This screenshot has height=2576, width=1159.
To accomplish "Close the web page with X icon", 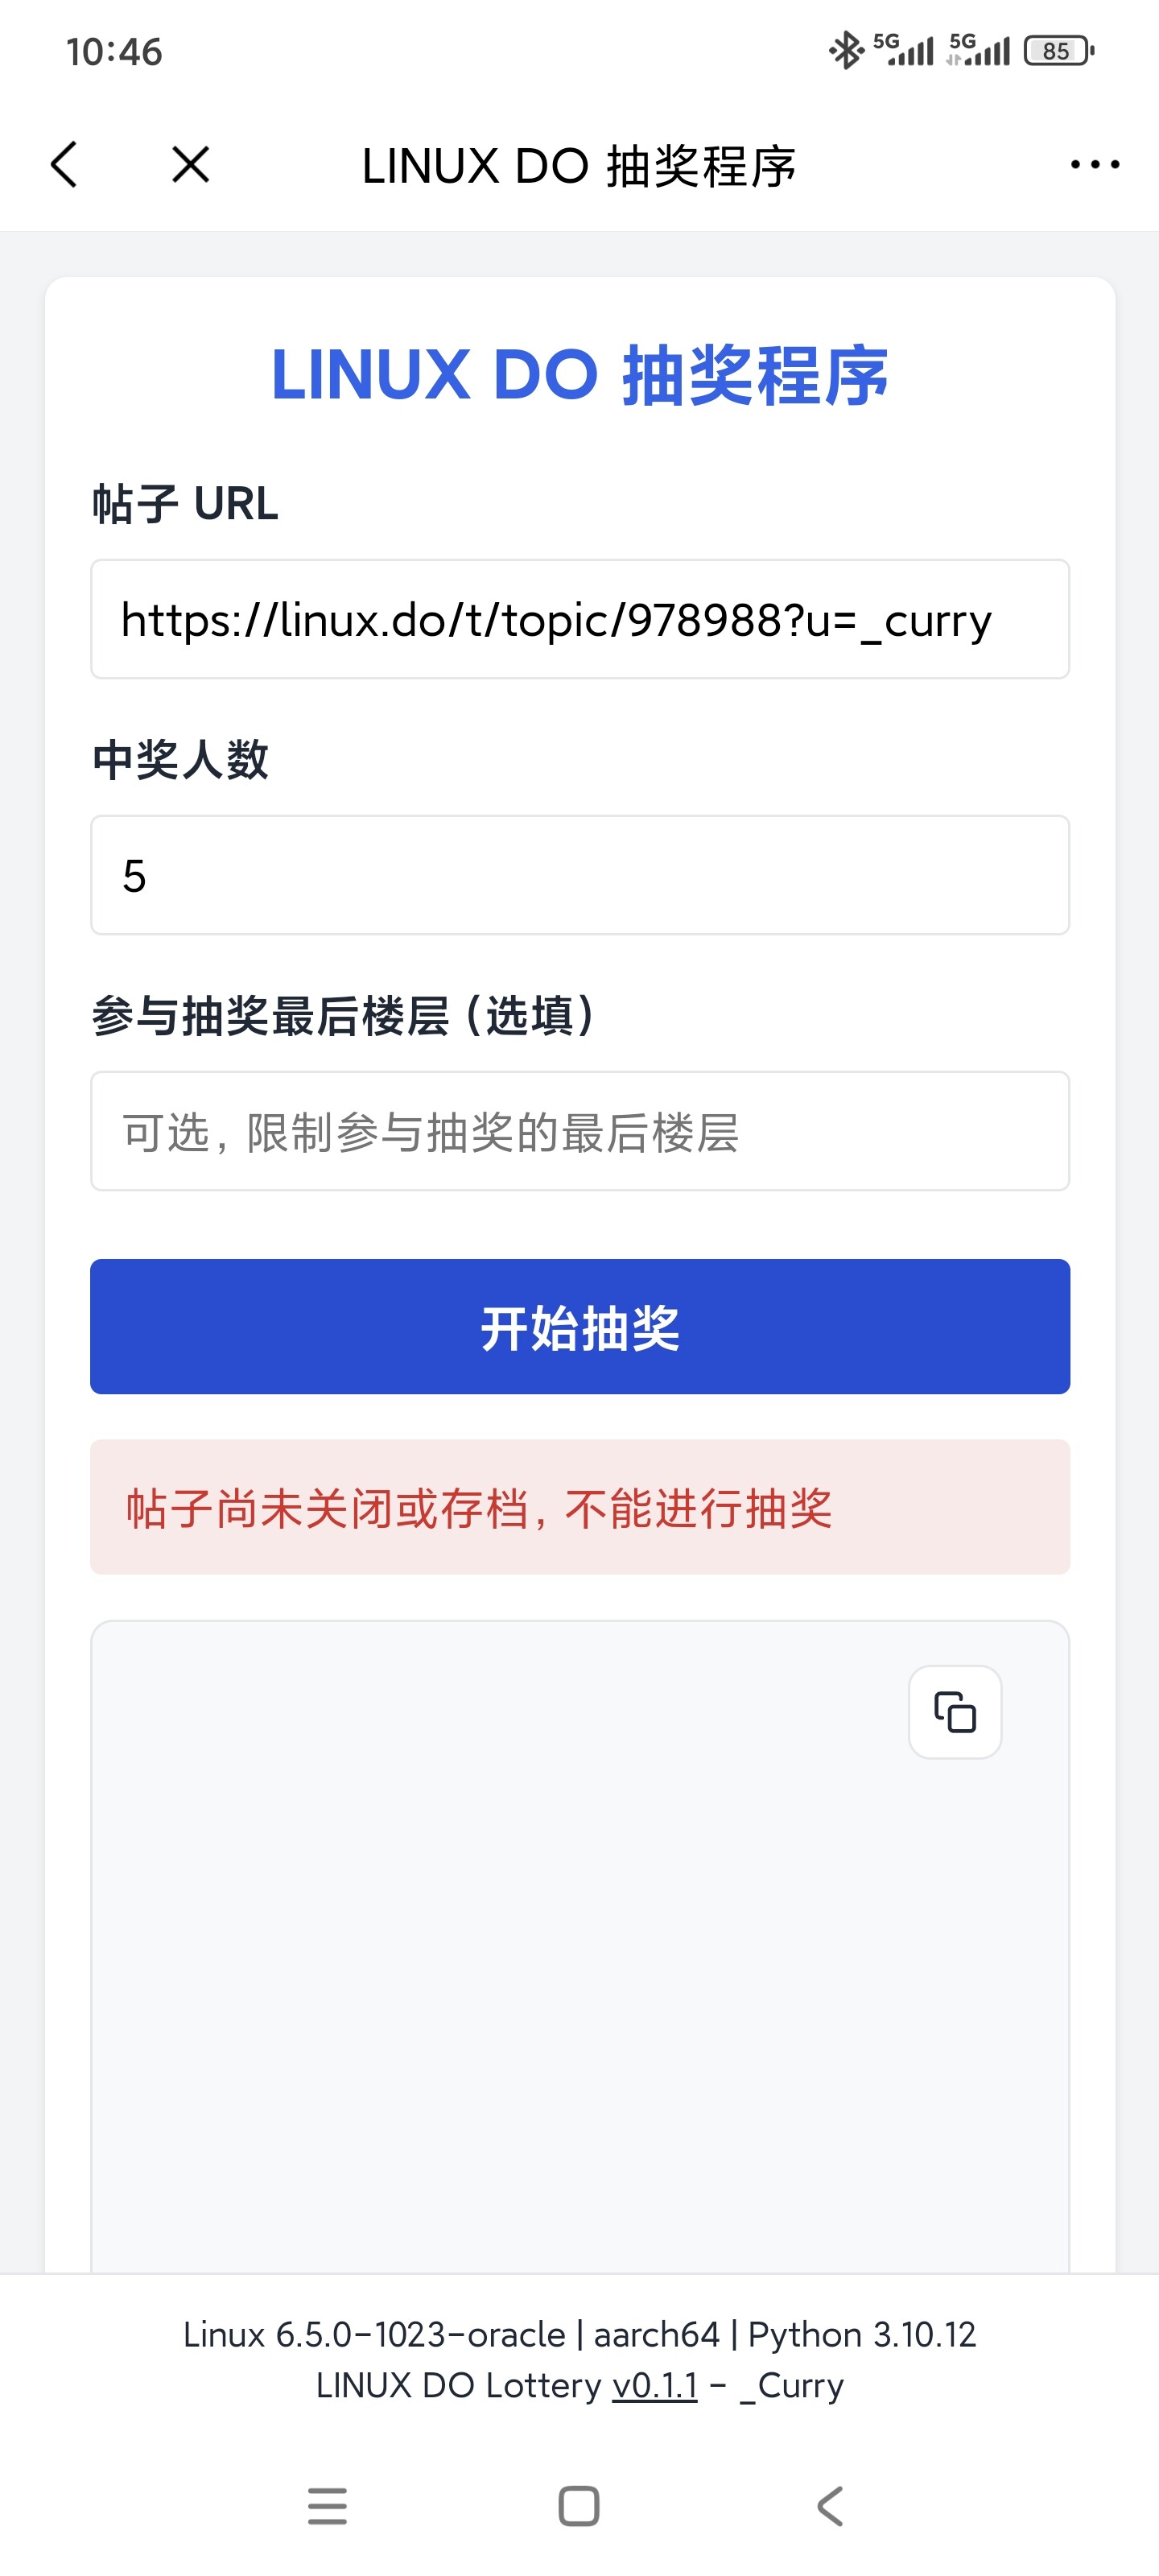I will click(190, 165).
